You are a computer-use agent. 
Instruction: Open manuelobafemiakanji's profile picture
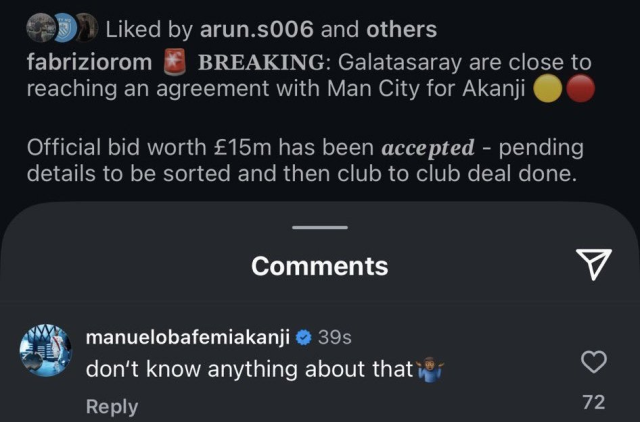[x=44, y=352]
